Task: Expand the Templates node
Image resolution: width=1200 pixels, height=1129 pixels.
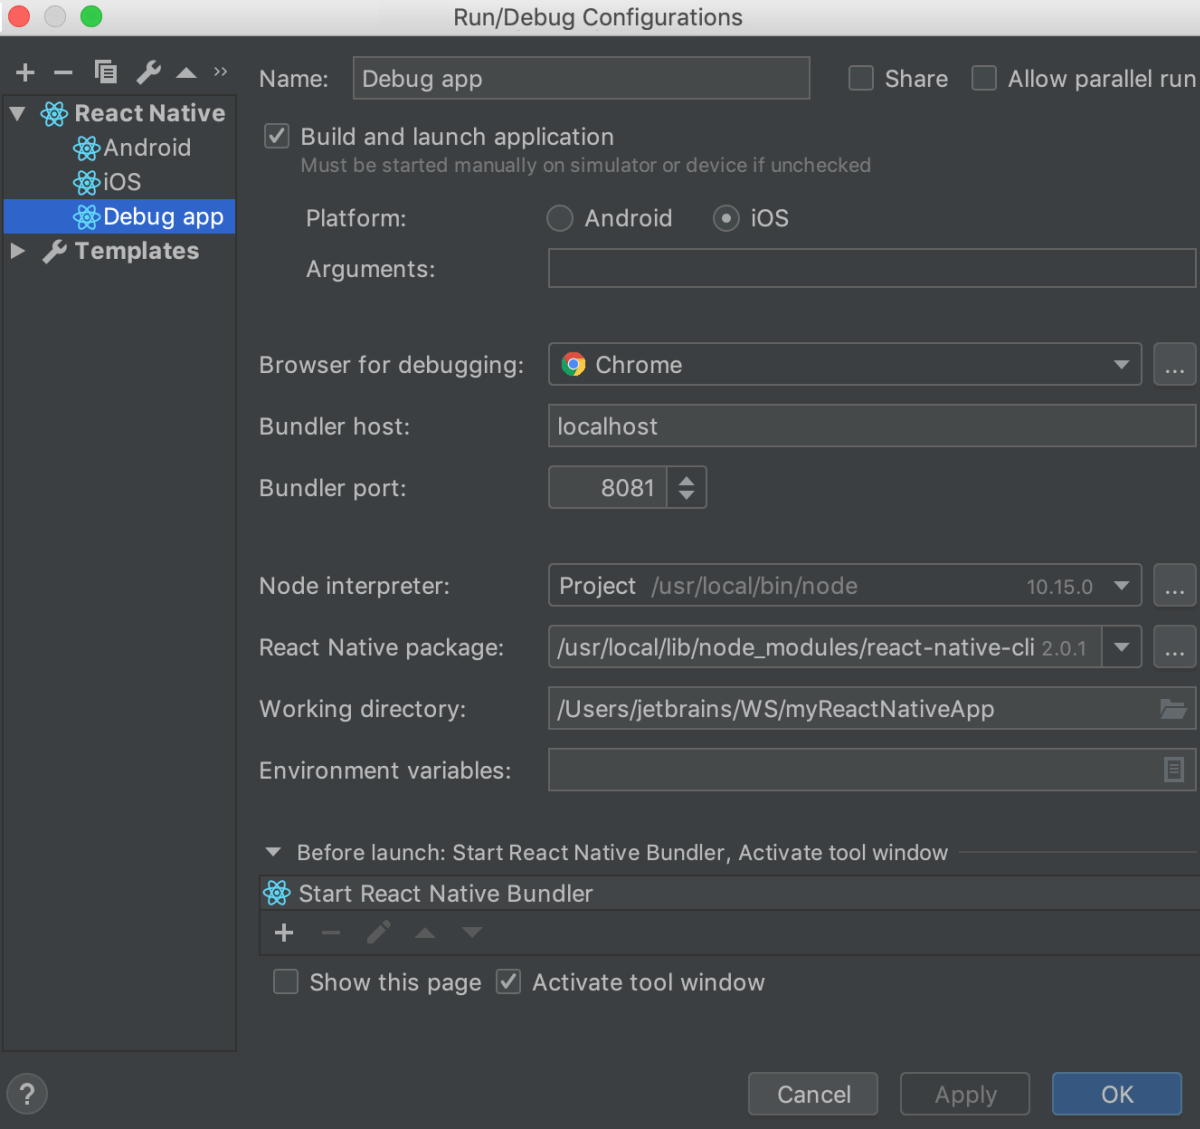Action: (x=17, y=251)
